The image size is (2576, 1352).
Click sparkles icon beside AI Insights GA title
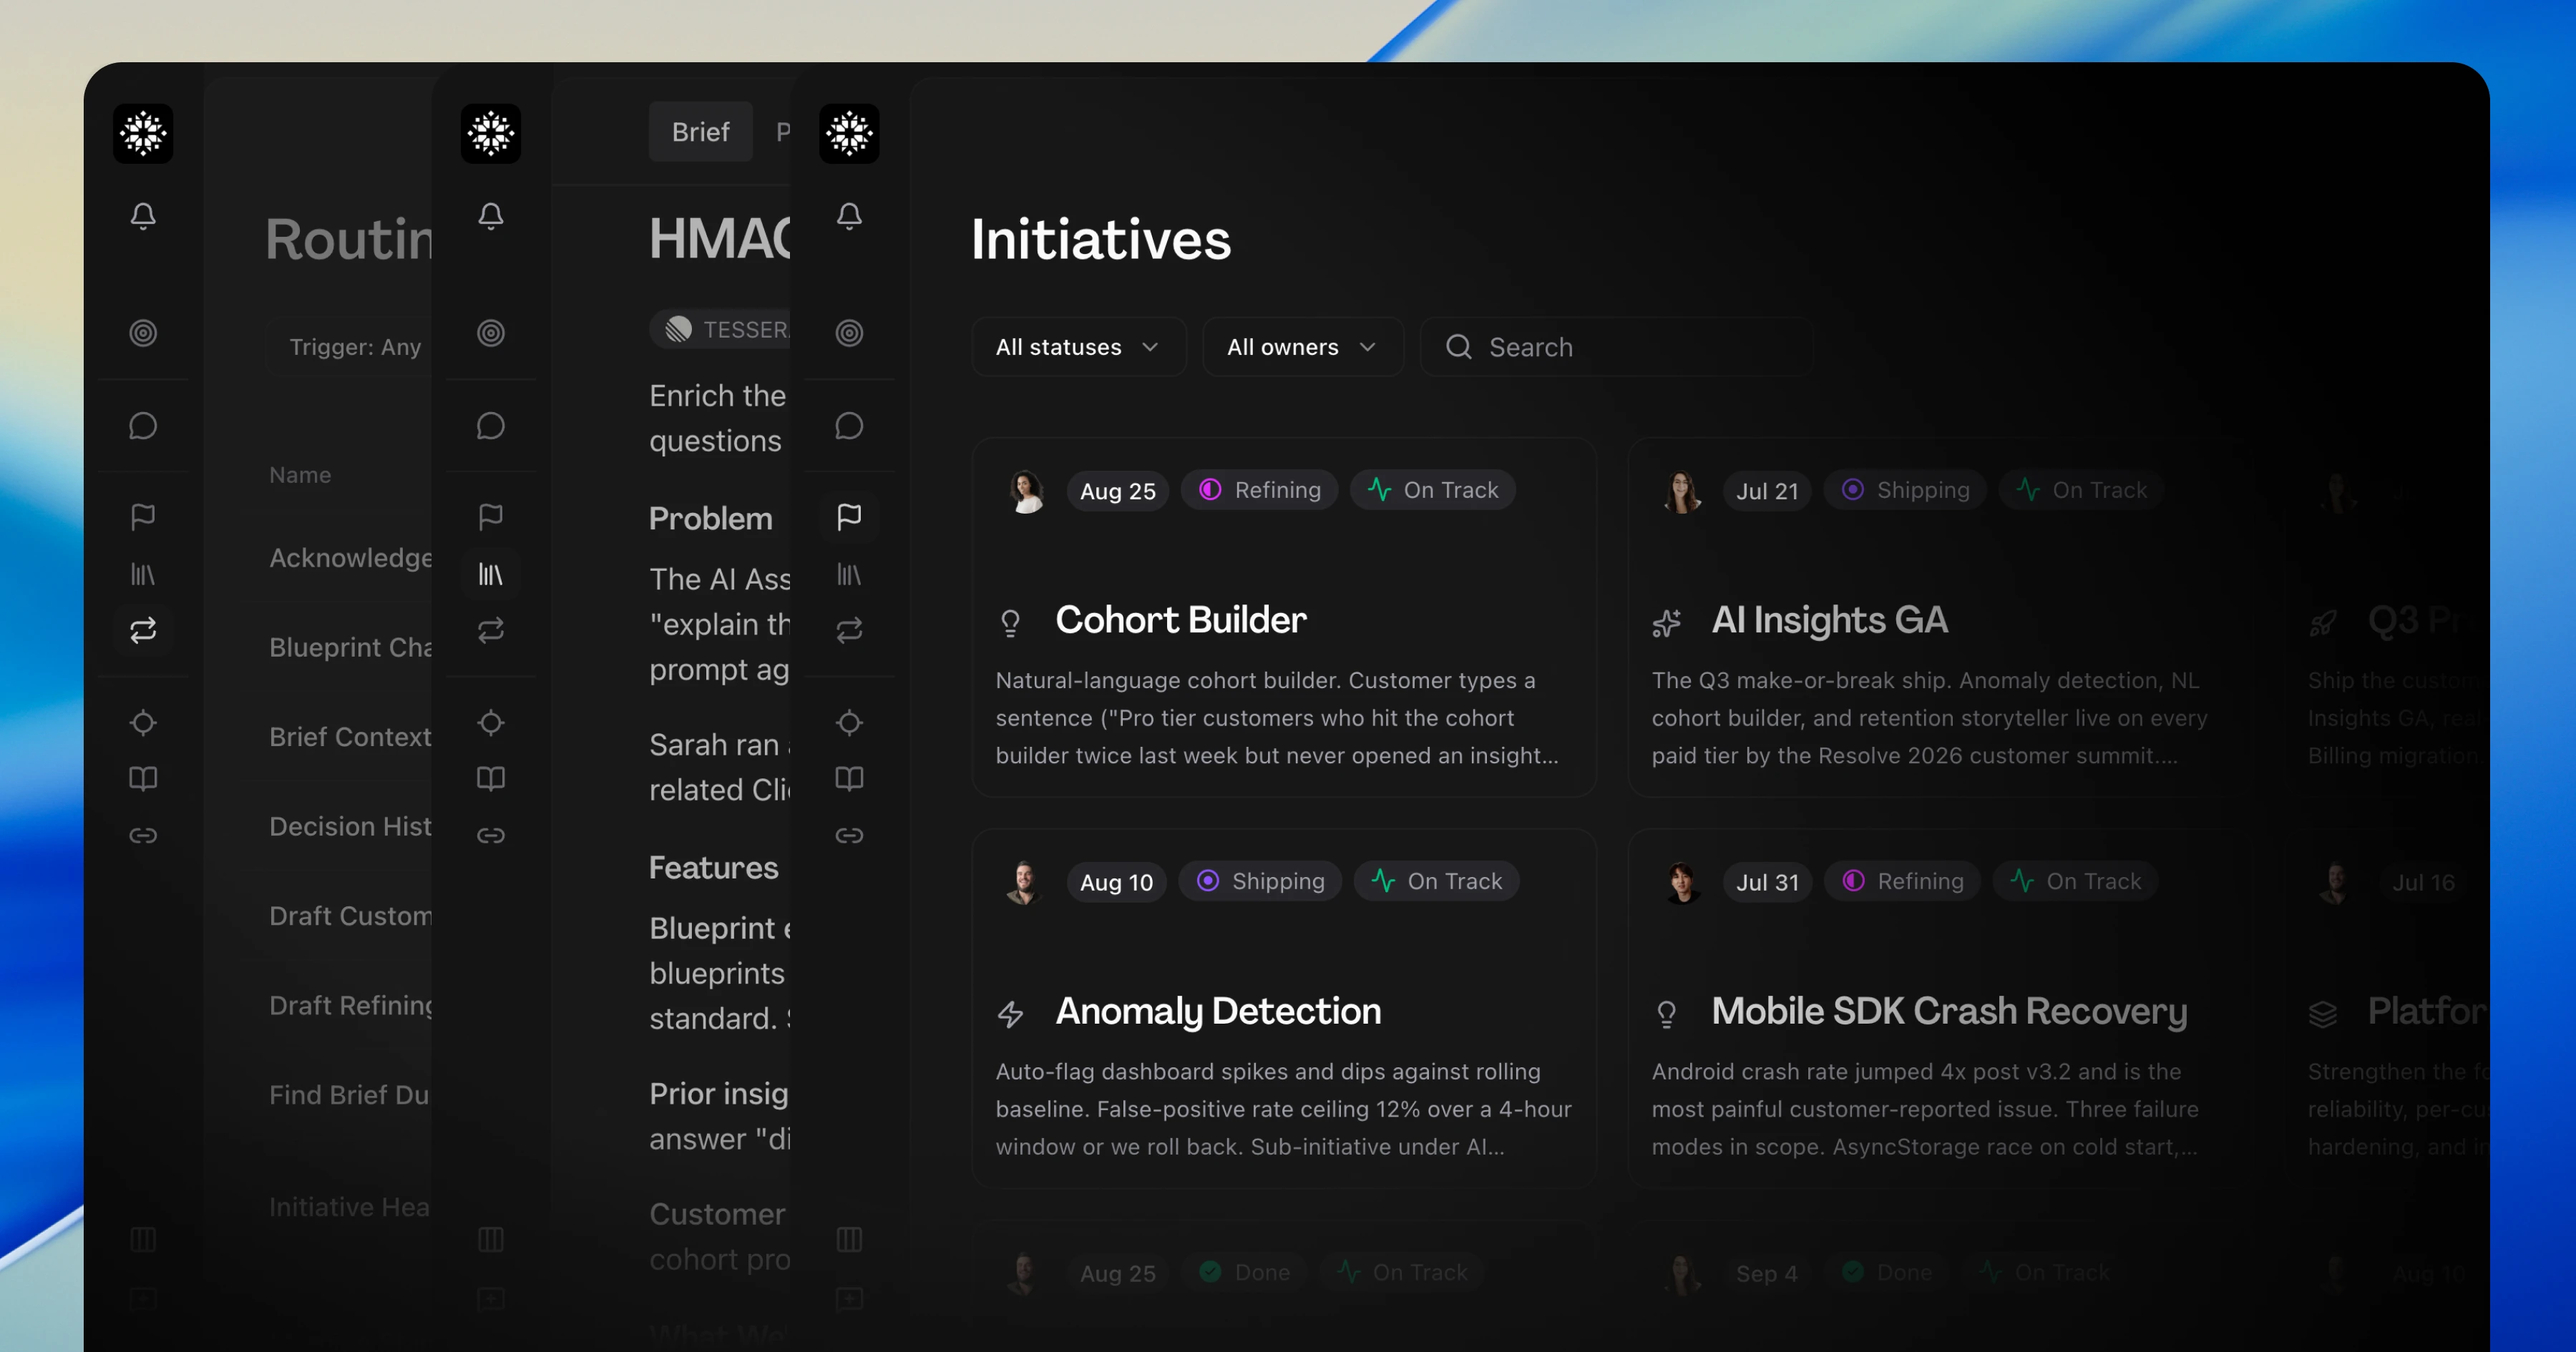pyautogui.click(x=1666, y=623)
